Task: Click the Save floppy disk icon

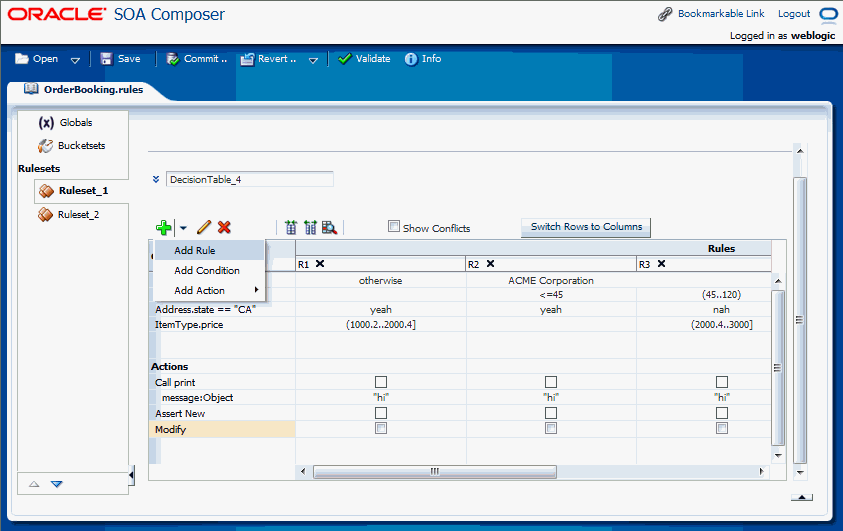Action: (x=106, y=59)
